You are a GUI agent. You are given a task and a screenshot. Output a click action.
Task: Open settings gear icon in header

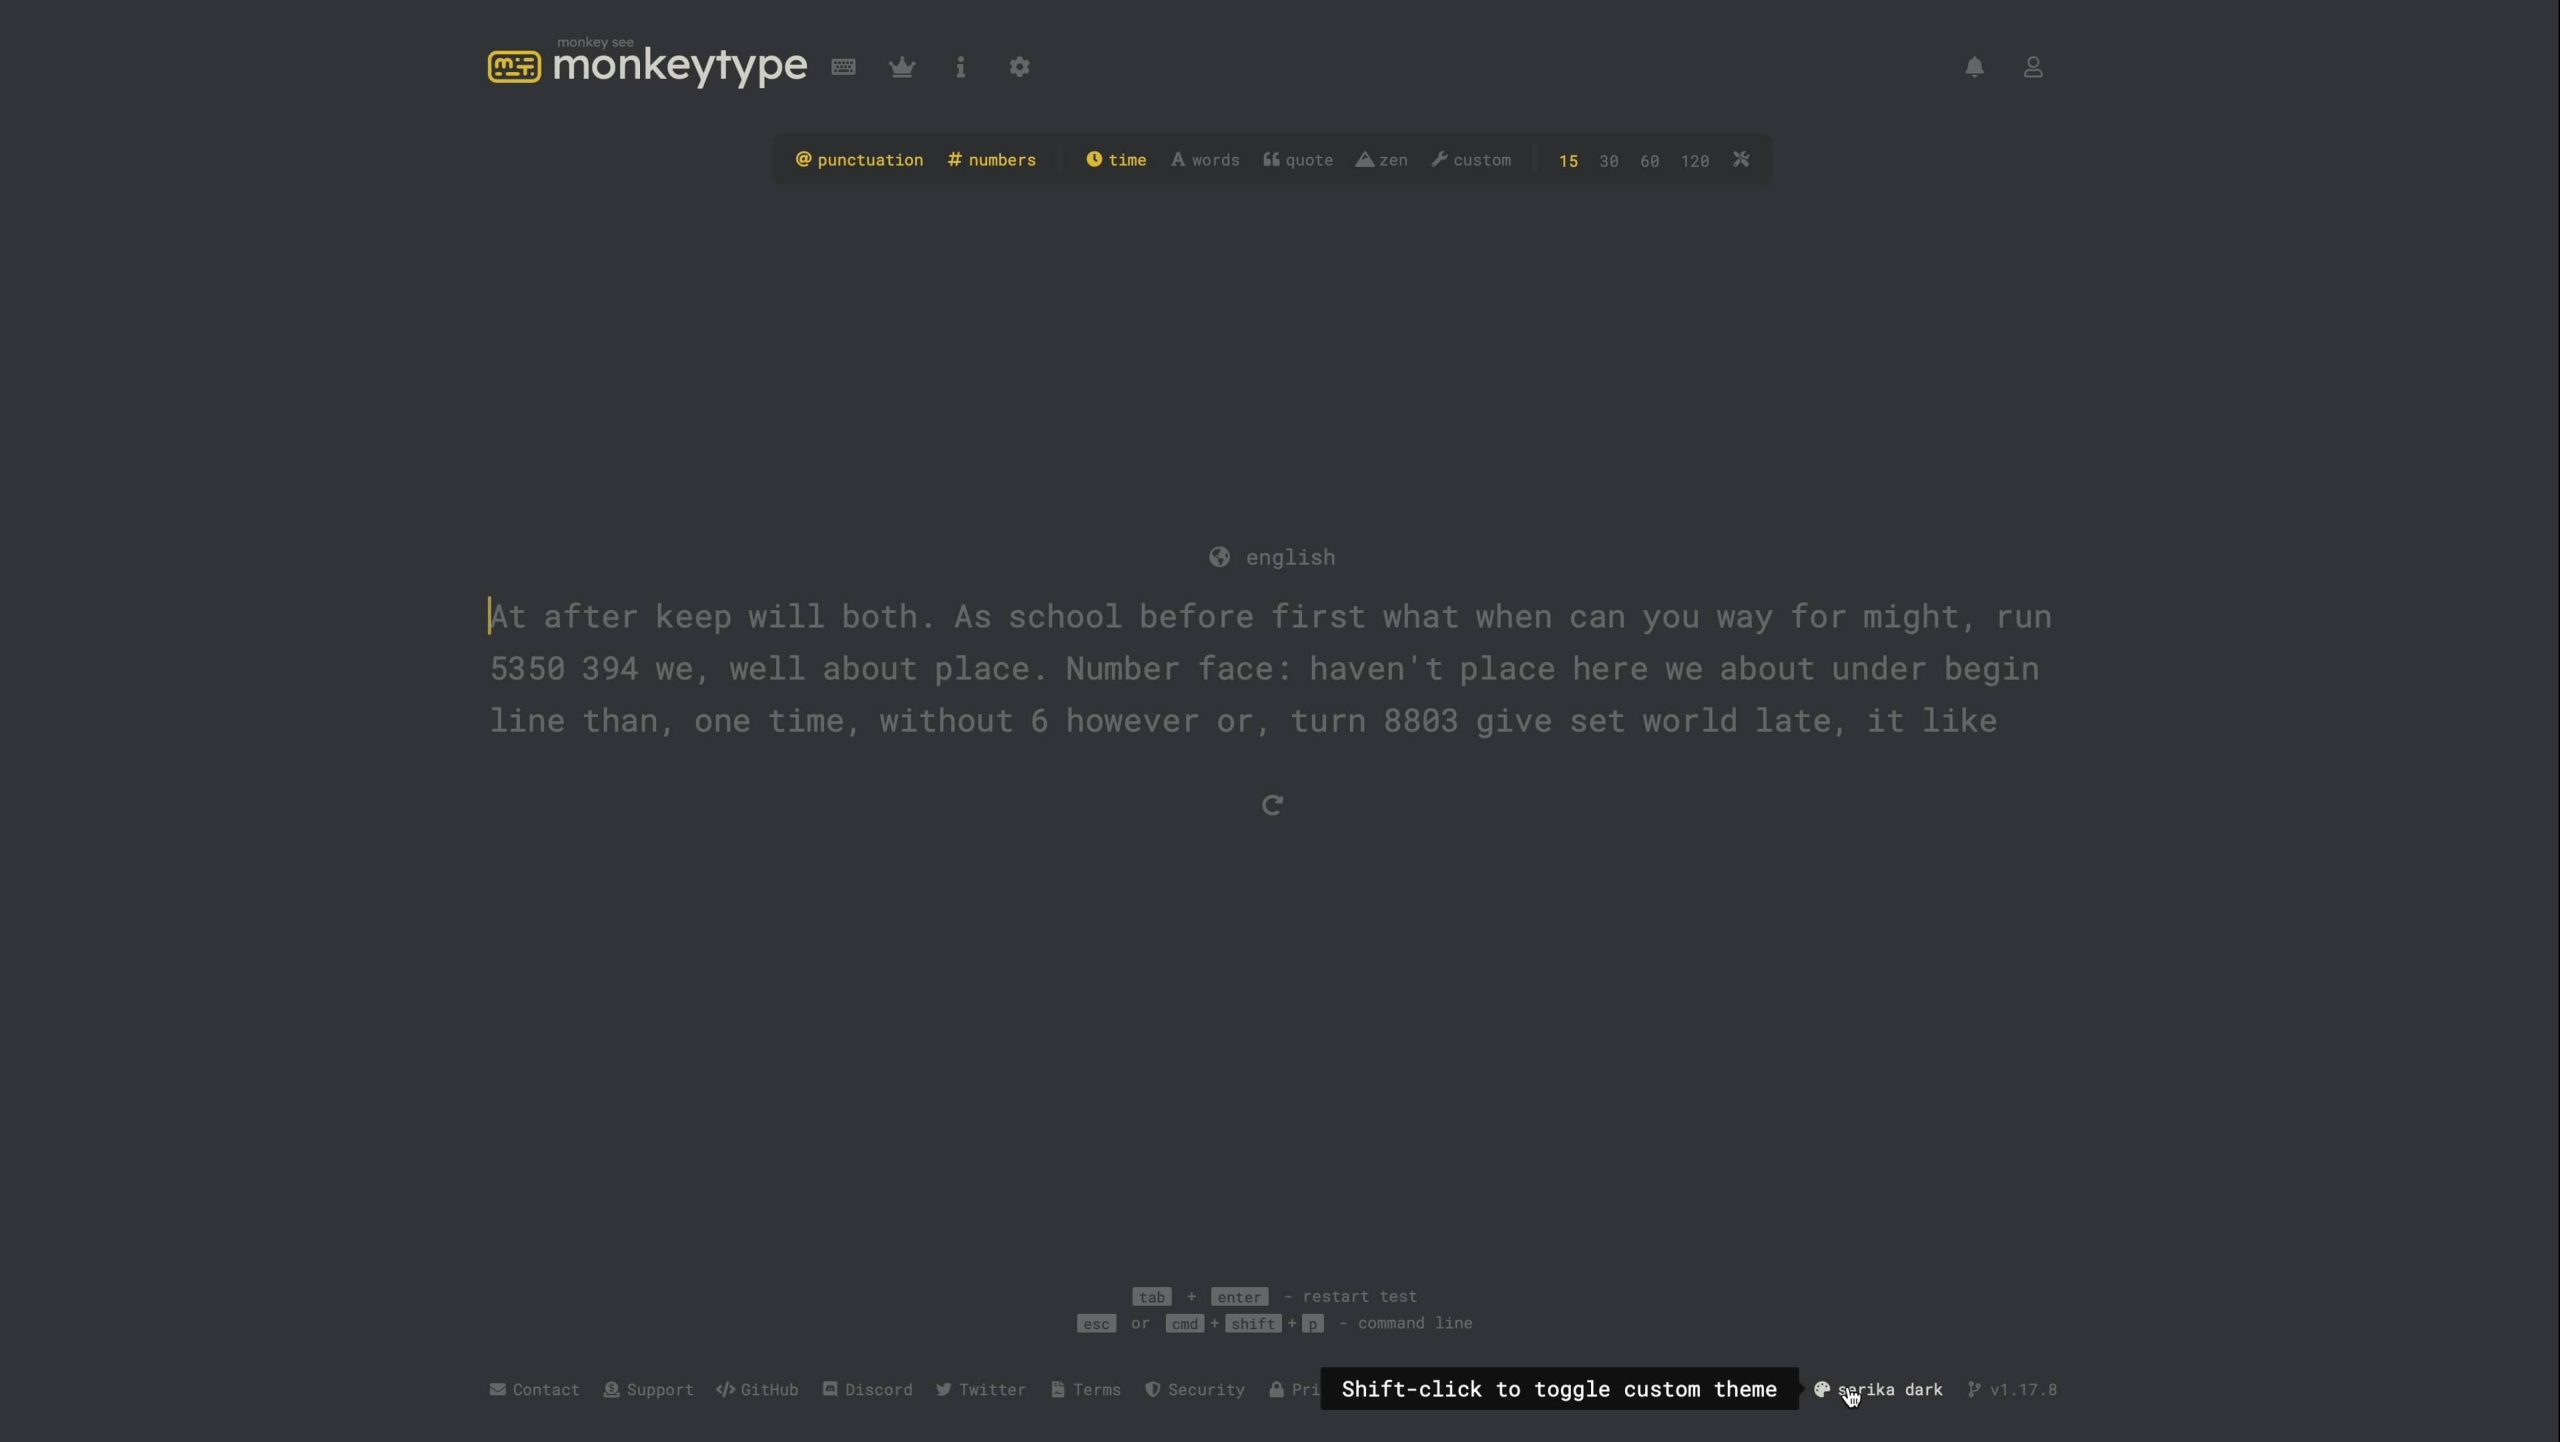tap(1019, 67)
